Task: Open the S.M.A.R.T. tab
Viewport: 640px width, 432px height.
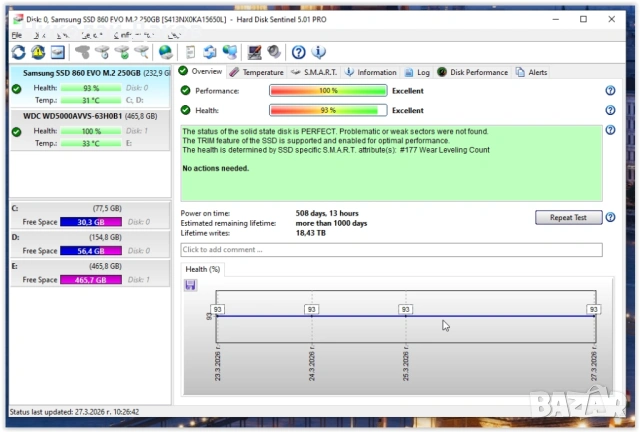Action: coord(313,72)
